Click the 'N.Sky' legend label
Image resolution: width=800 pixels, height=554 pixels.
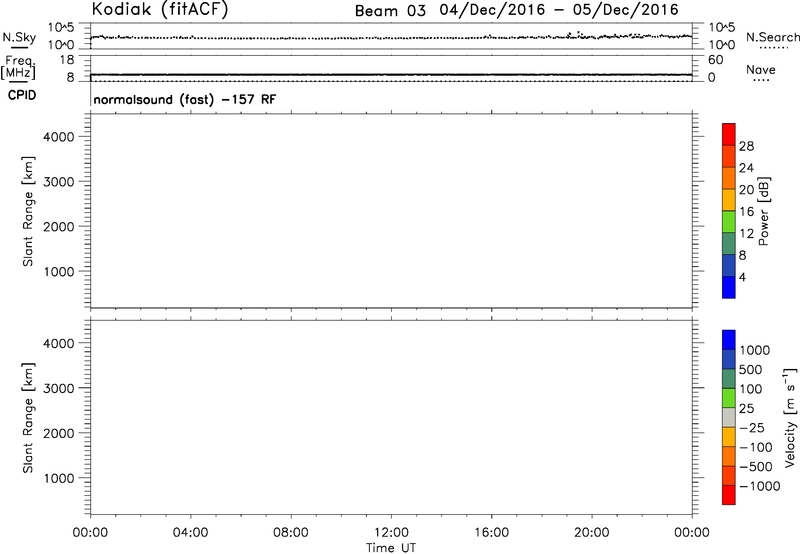[19, 37]
